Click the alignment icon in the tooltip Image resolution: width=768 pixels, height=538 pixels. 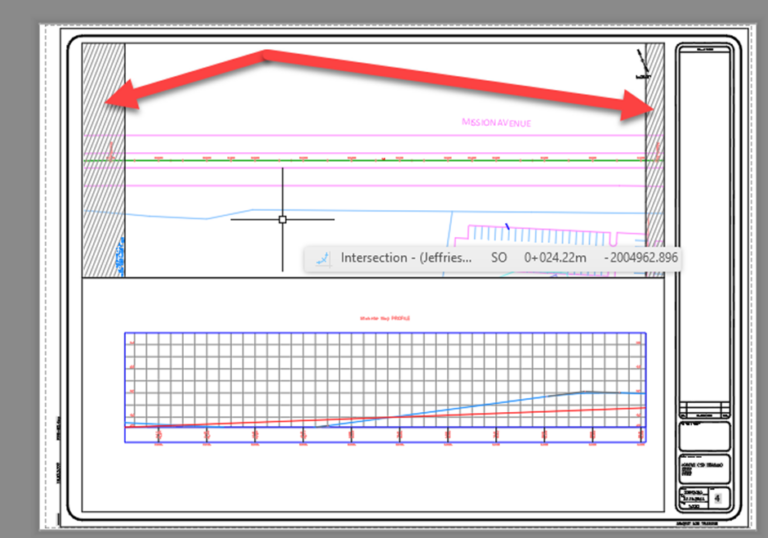click(x=322, y=259)
